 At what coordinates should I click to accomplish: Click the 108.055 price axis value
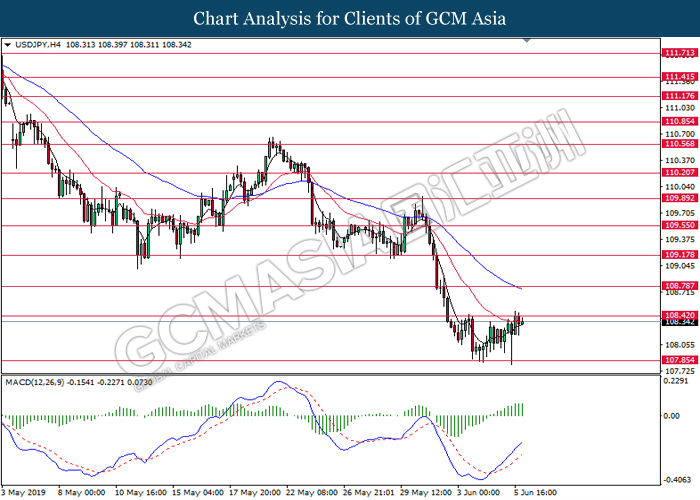(x=680, y=345)
